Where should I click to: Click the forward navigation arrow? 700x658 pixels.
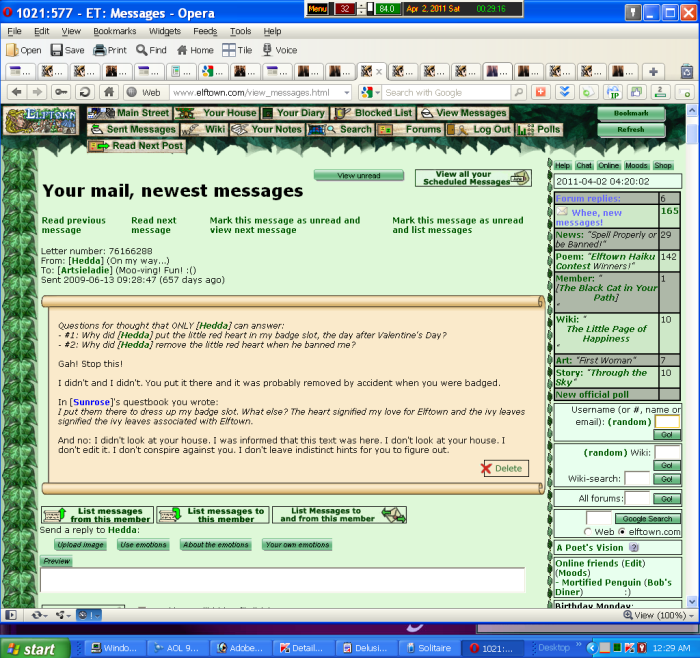pyautogui.click(x=37, y=92)
